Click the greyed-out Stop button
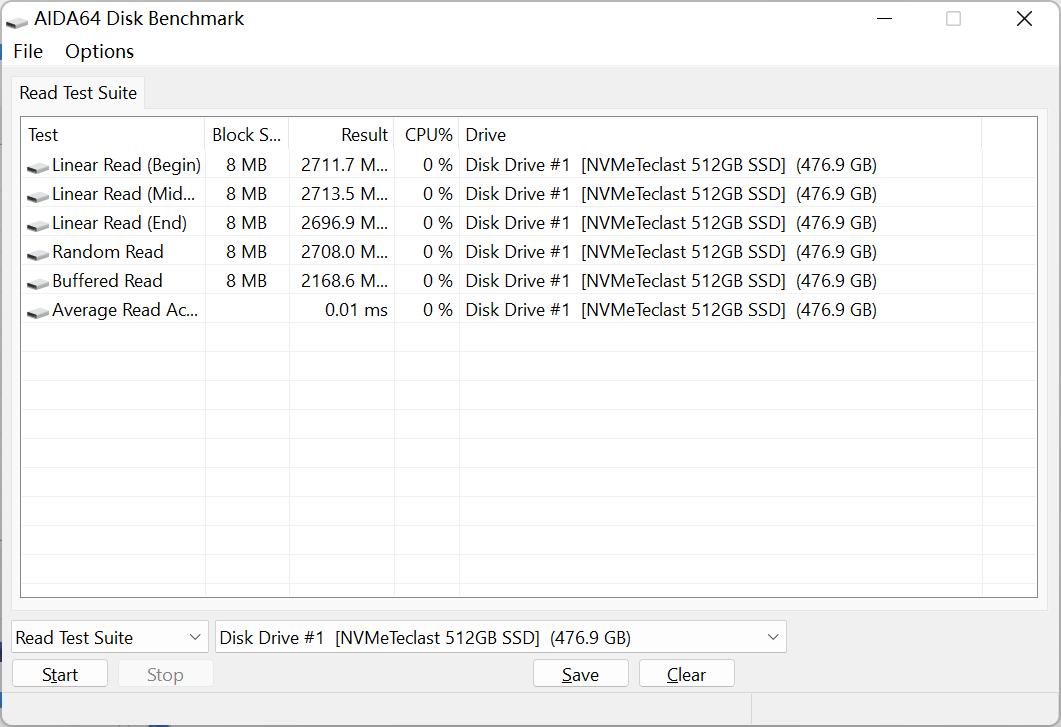Image resolution: width=1061 pixels, height=727 pixels. click(166, 674)
